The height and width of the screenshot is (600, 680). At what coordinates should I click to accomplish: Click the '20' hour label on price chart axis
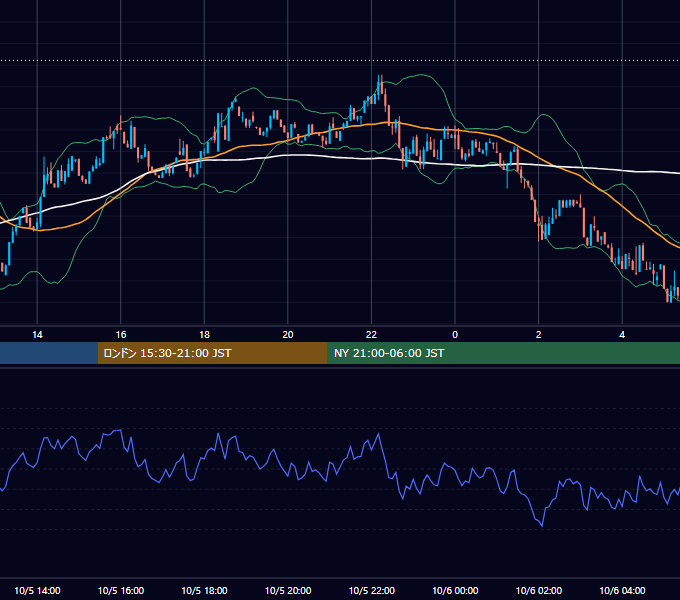tap(288, 335)
